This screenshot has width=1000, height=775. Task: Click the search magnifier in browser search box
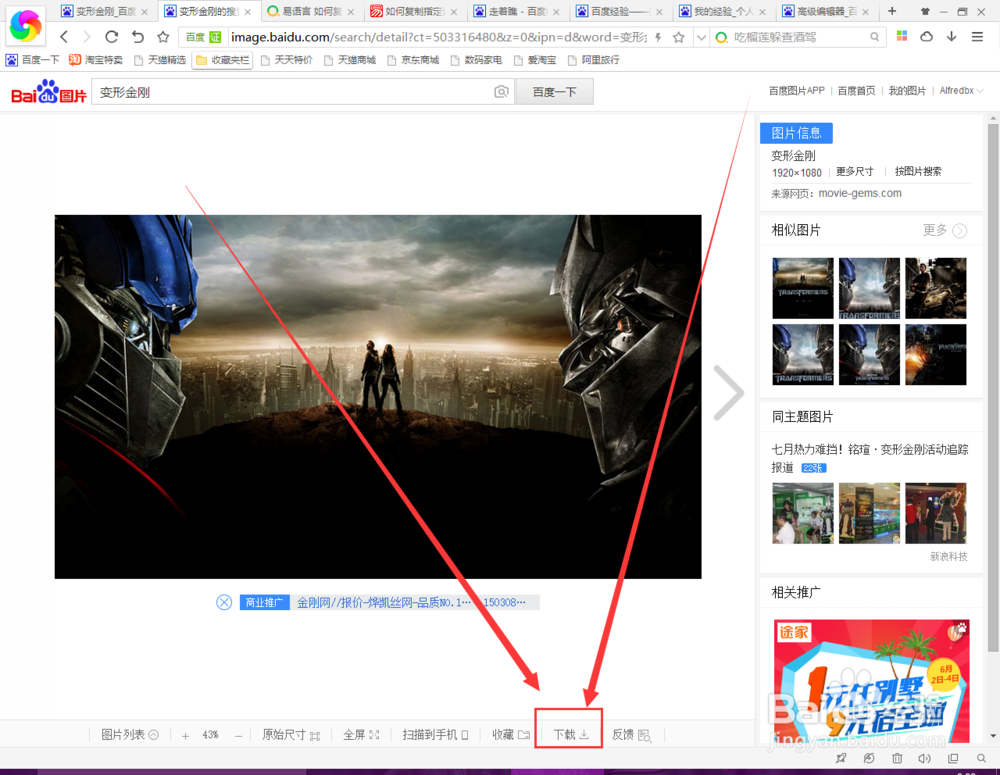(874, 38)
